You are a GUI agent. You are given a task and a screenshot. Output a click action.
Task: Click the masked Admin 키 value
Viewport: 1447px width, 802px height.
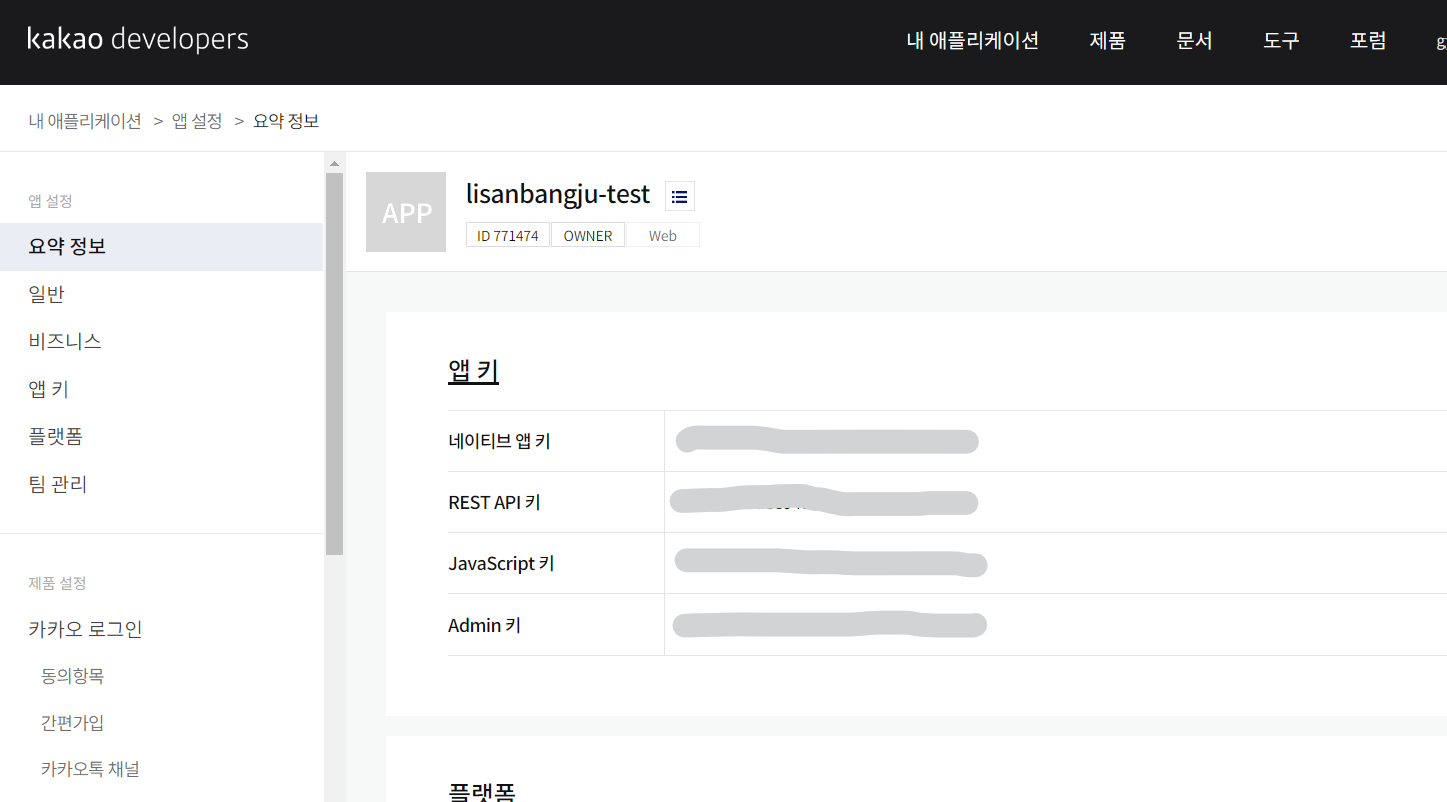[830, 625]
